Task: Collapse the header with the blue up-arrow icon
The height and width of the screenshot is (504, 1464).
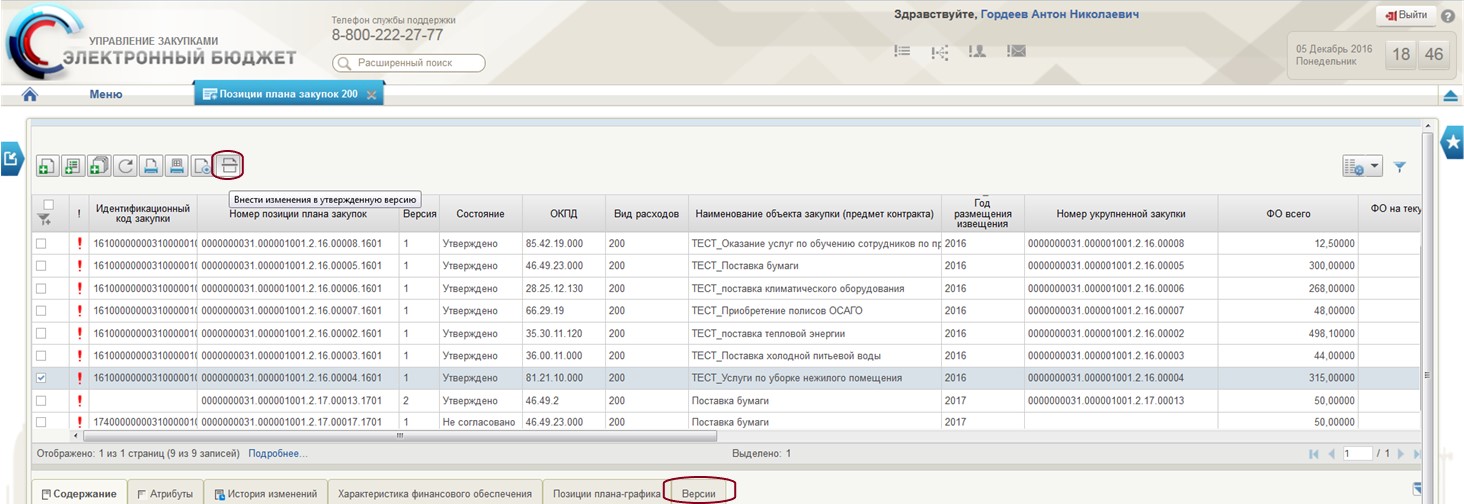Action: pos(1451,95)
